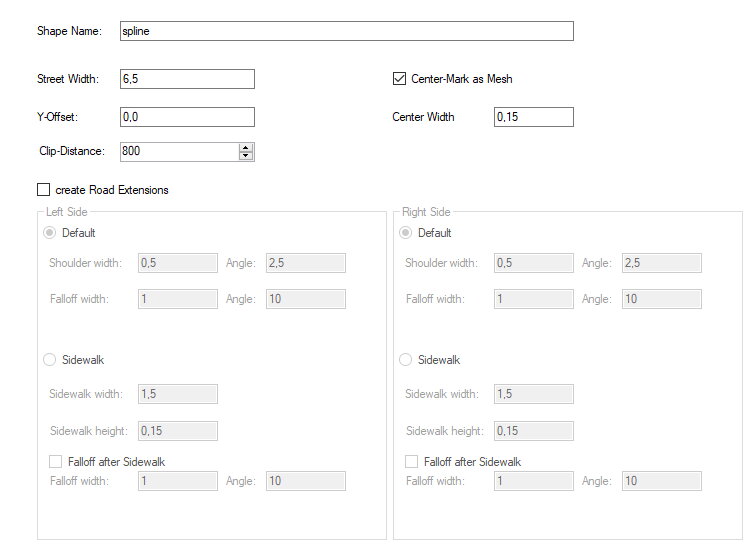Toggle Right Side Falloff after Sidewalk

coord(412,462)
